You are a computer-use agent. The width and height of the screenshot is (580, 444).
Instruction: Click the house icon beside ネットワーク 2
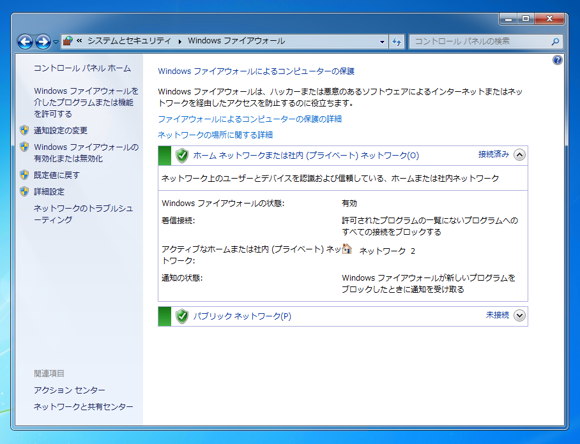[x=347, y=249]
